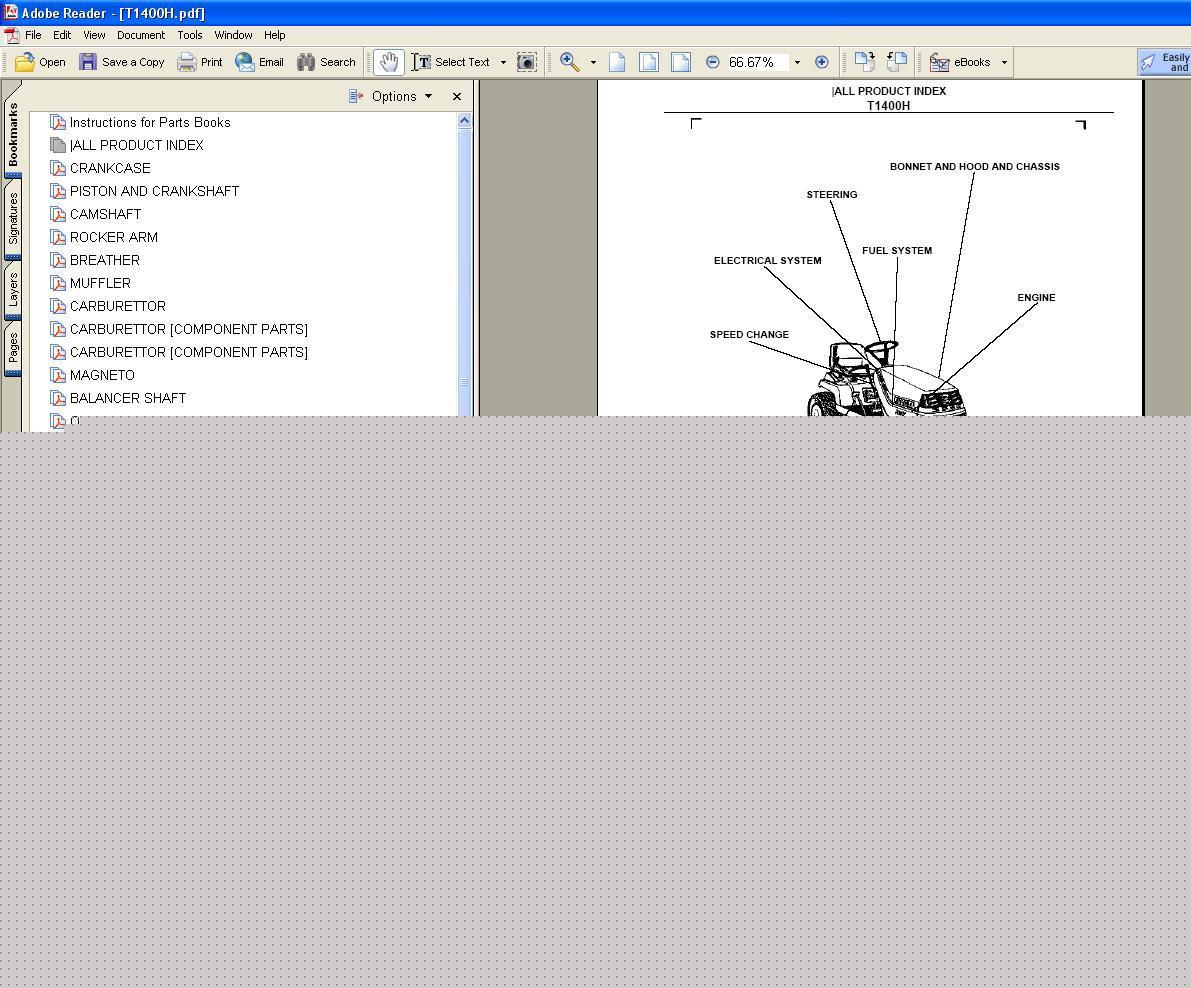Click the Open file toolbar icon
Image resolution: width=1191 pixels, height=988 pixels.
click(x=24, y=62)
